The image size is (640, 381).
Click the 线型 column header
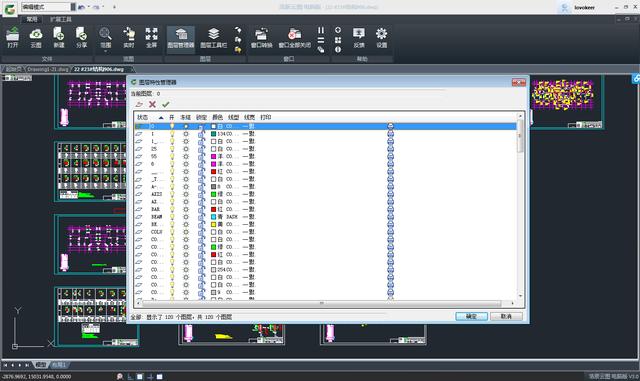tap(233, 118)
